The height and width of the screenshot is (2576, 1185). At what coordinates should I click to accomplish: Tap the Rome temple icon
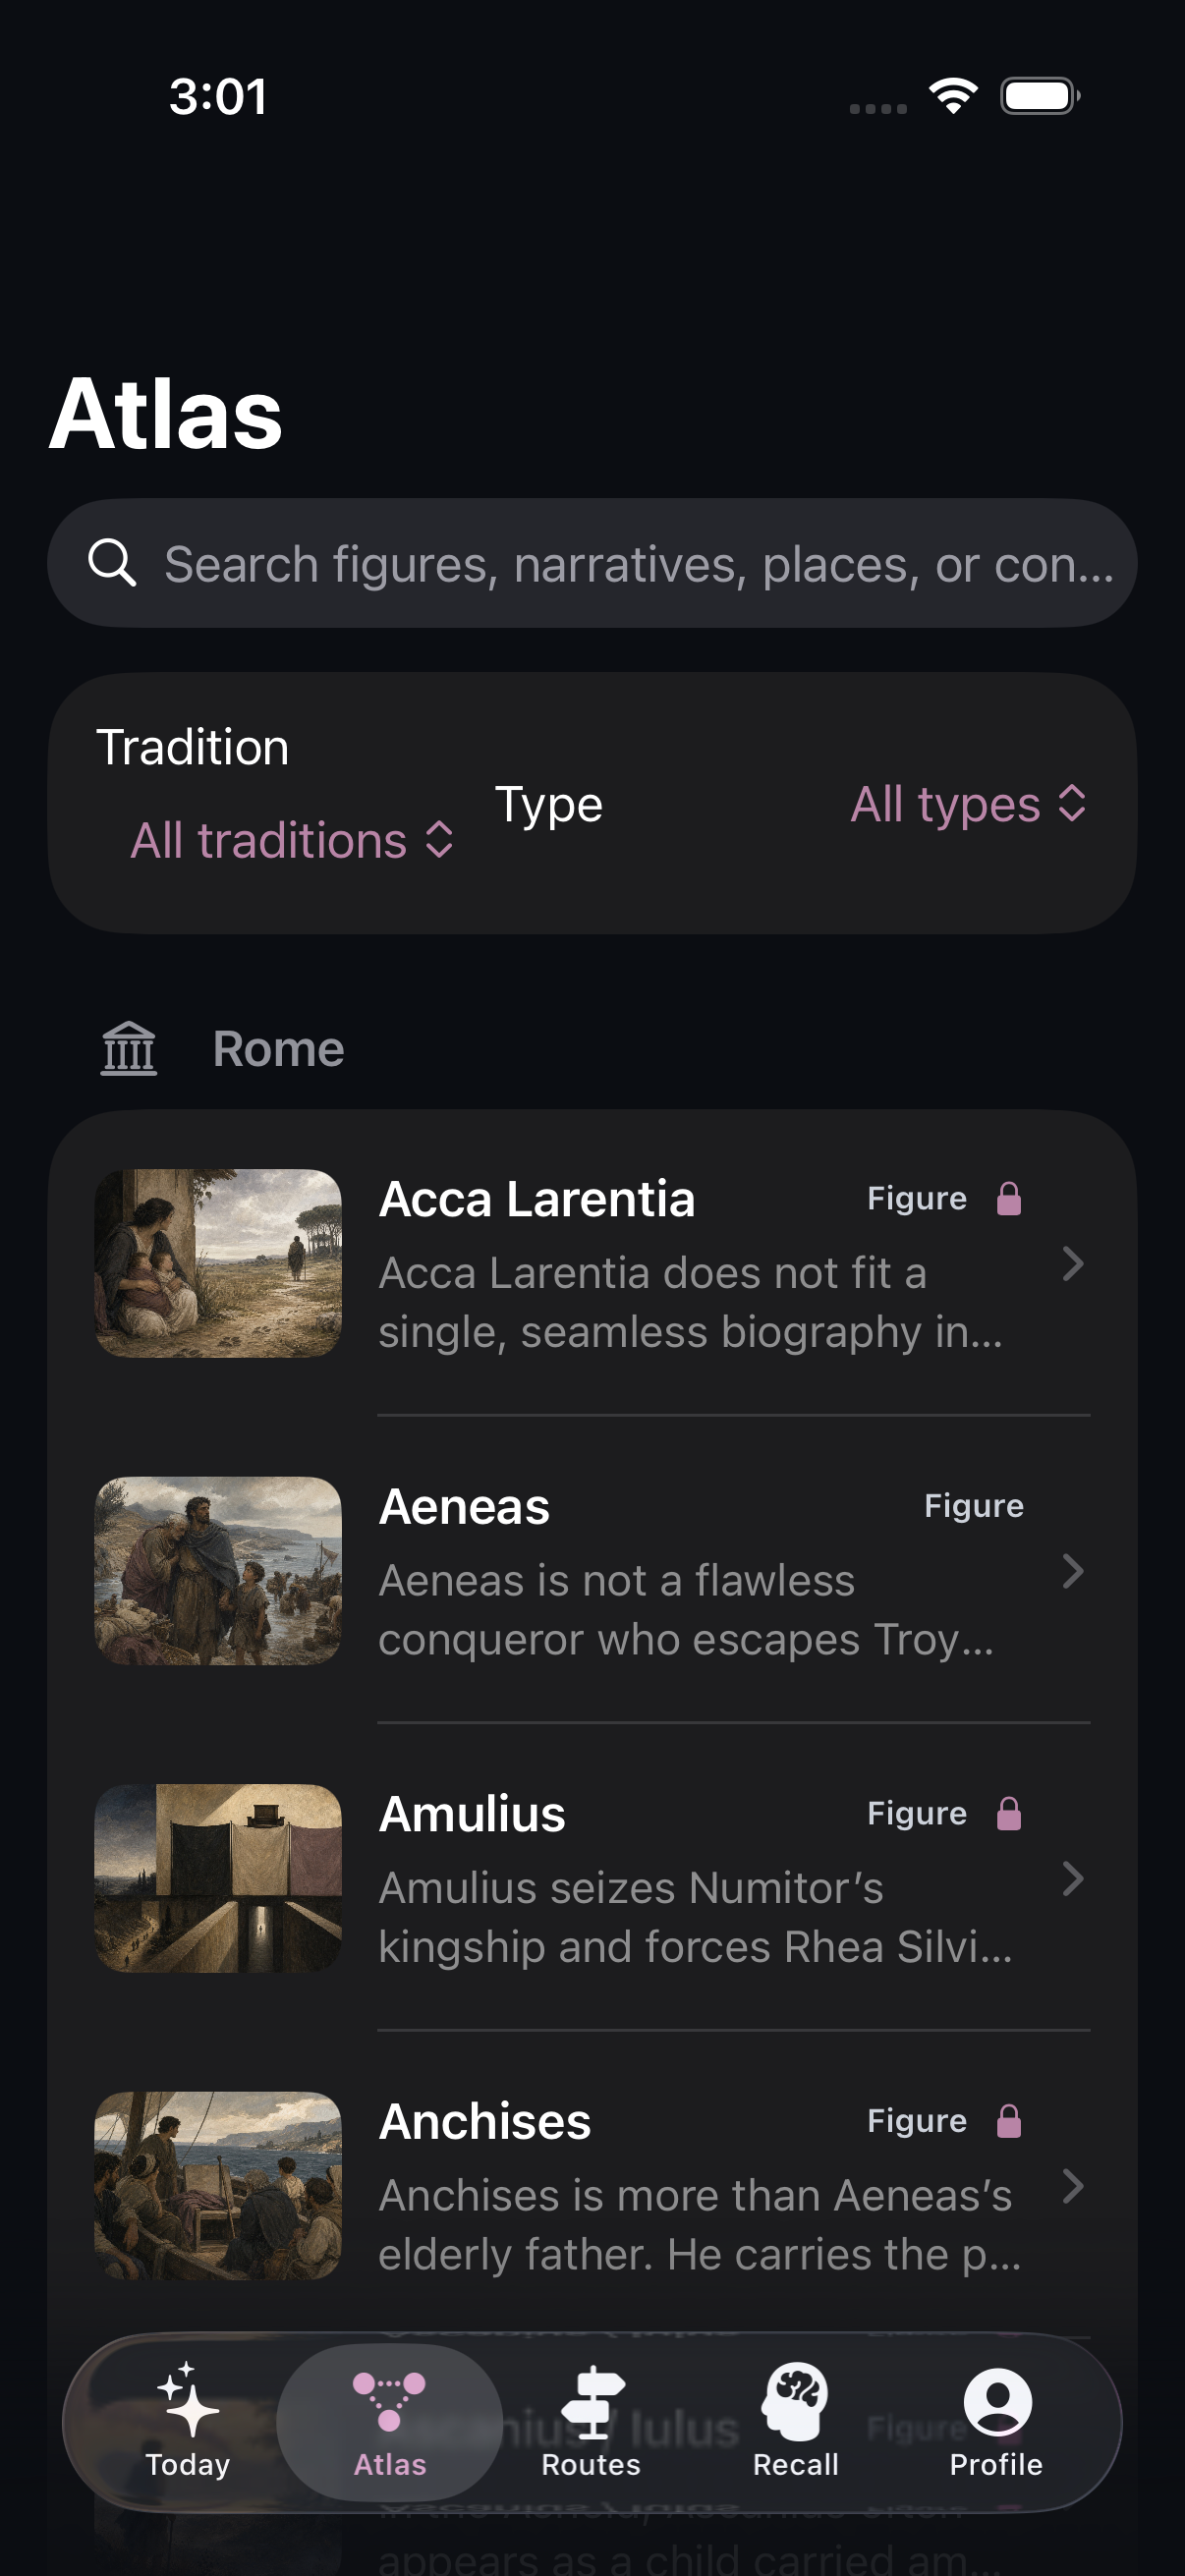129,1049
